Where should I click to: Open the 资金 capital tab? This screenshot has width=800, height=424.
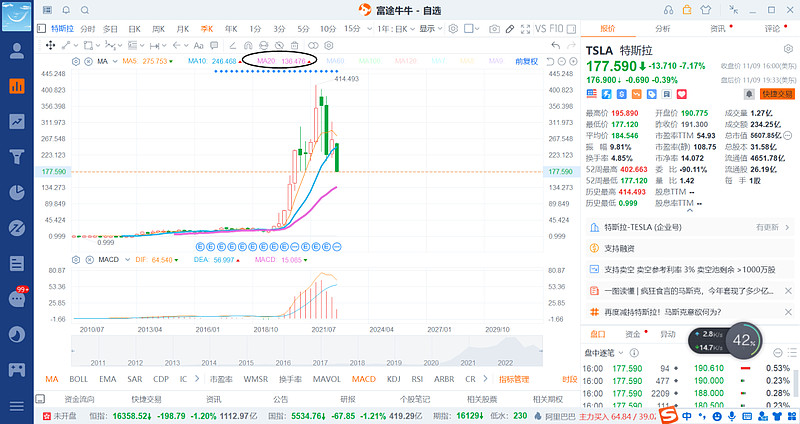pos(633,334)
